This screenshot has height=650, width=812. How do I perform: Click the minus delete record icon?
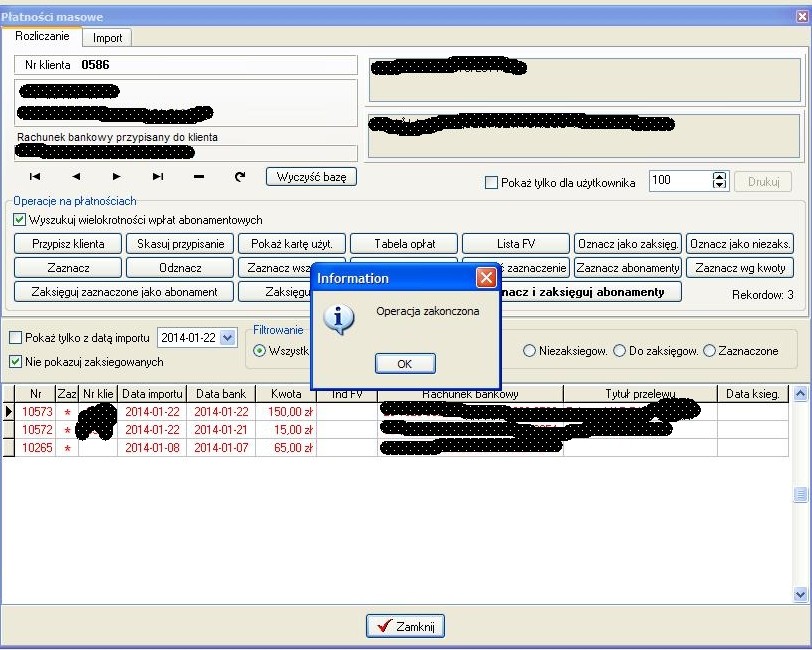pos(199,177)
